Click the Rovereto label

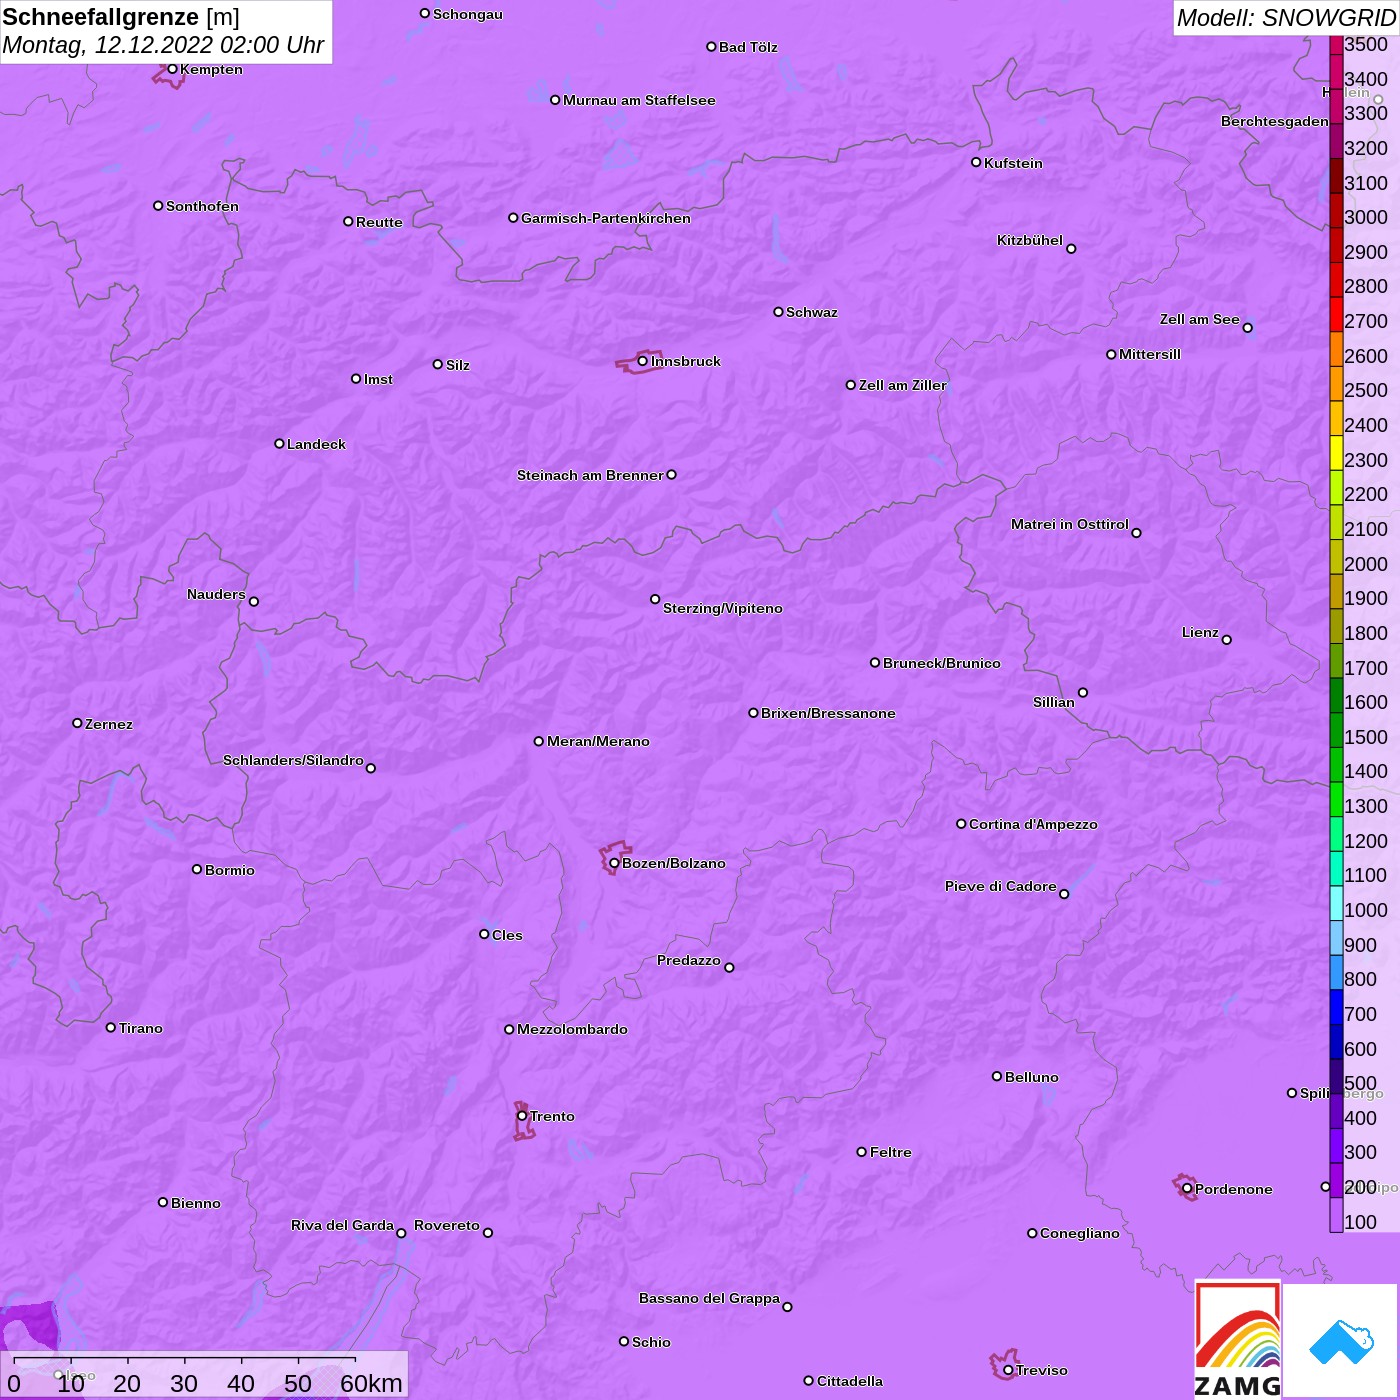point(447,1225)
